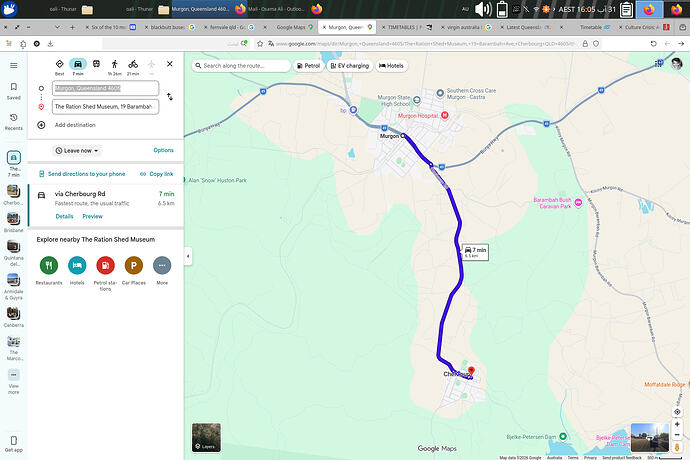
Task: Switch to the blackbutt buses browser tab
Action: pyautogui.click(x=170, y=27)
